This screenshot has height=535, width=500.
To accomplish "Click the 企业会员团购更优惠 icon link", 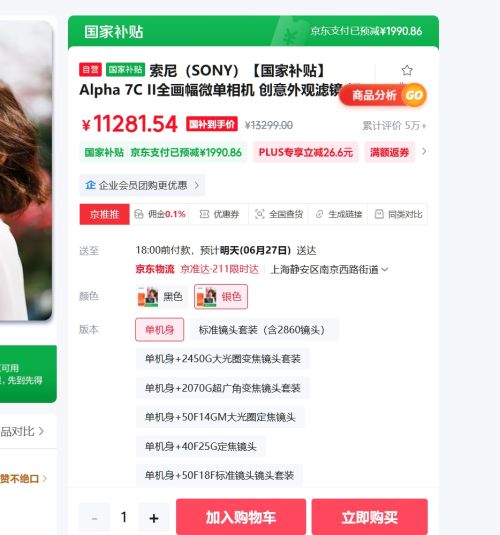I will (x=90, y=185).
